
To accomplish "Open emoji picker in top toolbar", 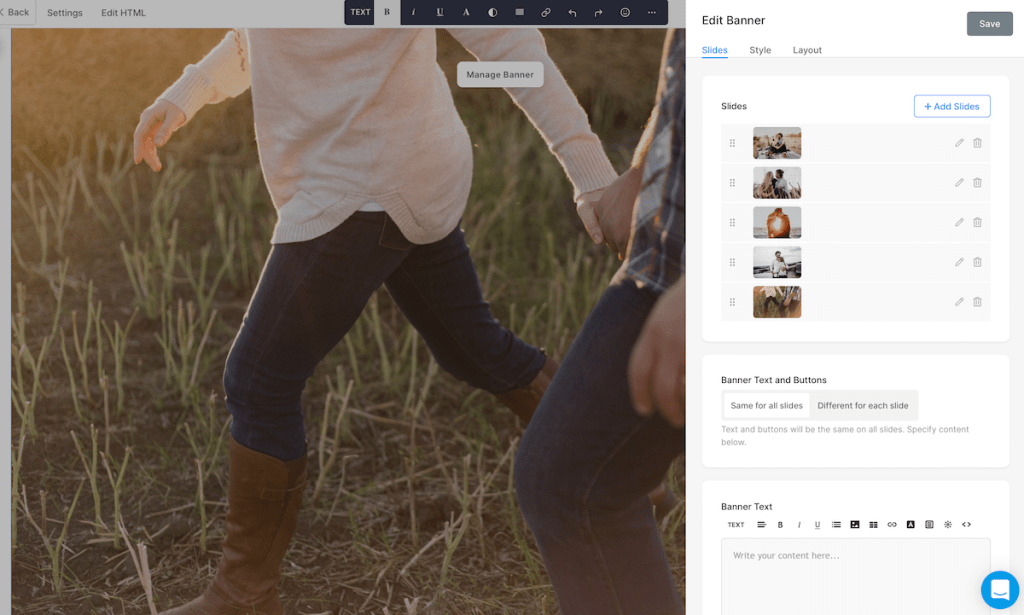I will click(625, 12).
